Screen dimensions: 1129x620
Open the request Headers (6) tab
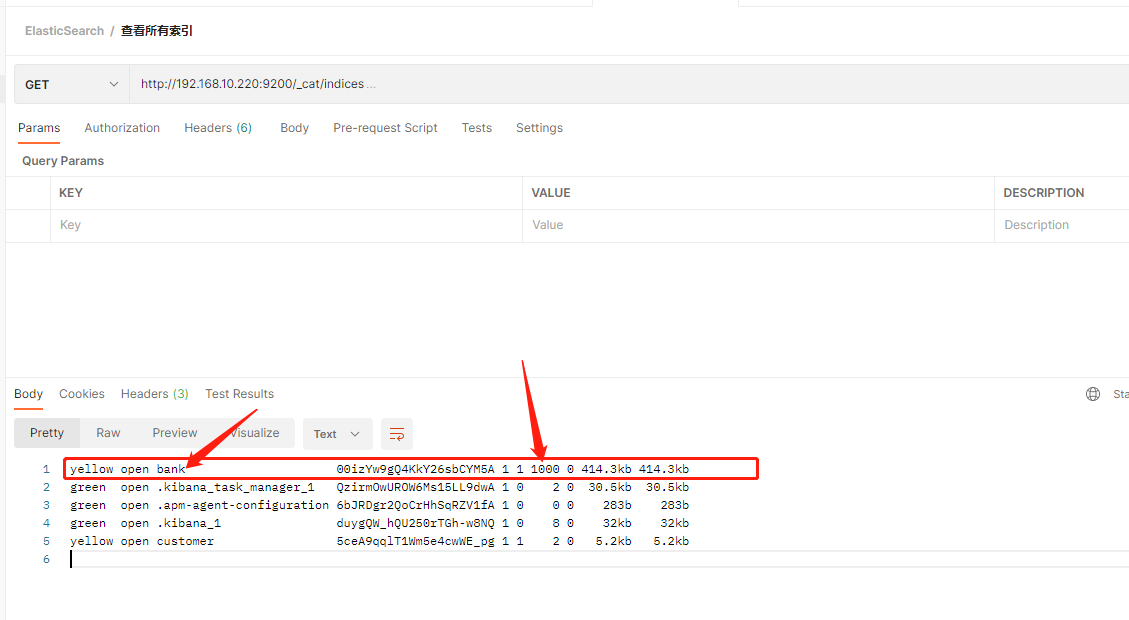coord(218,127)
